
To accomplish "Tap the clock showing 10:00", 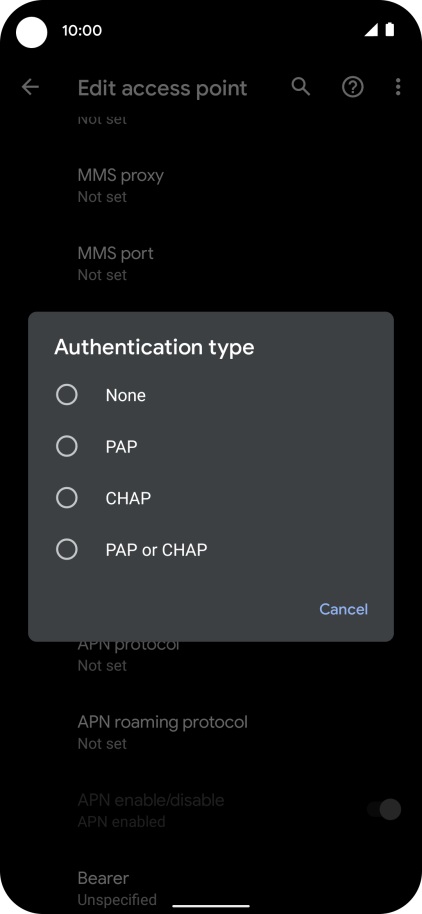I will point(82,30).
